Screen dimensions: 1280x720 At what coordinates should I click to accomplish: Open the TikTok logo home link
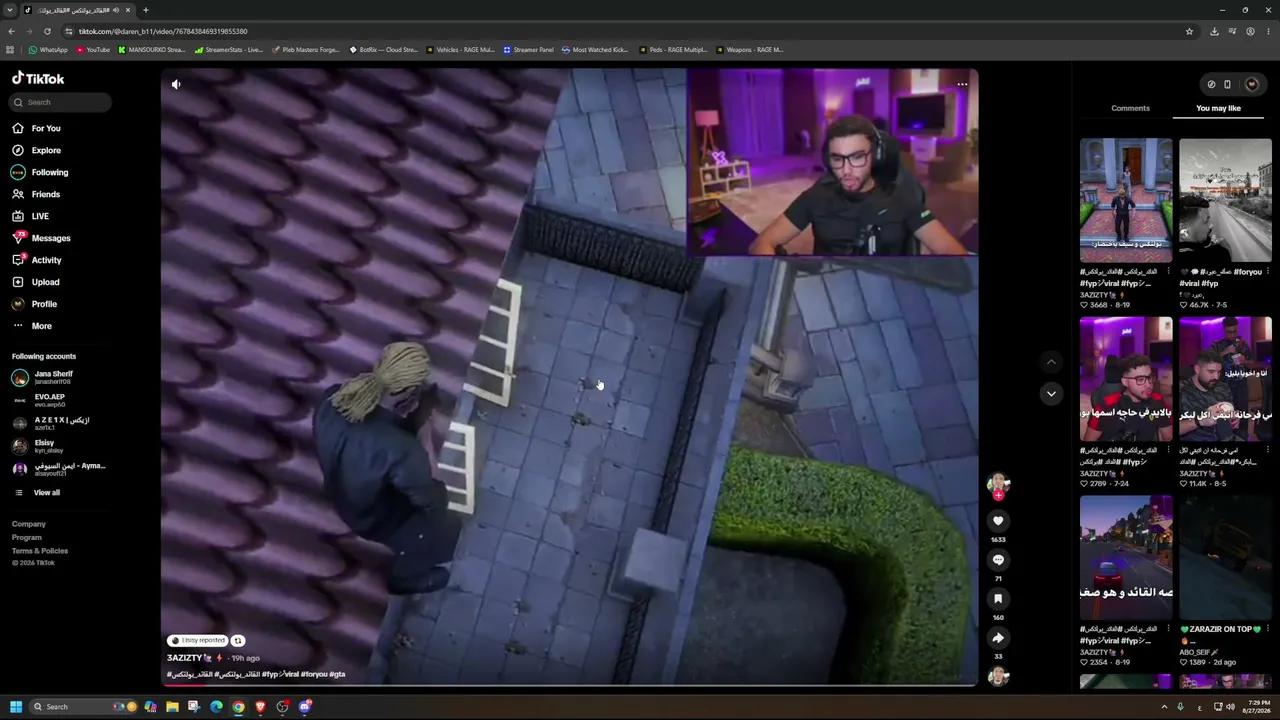point(38,78)
